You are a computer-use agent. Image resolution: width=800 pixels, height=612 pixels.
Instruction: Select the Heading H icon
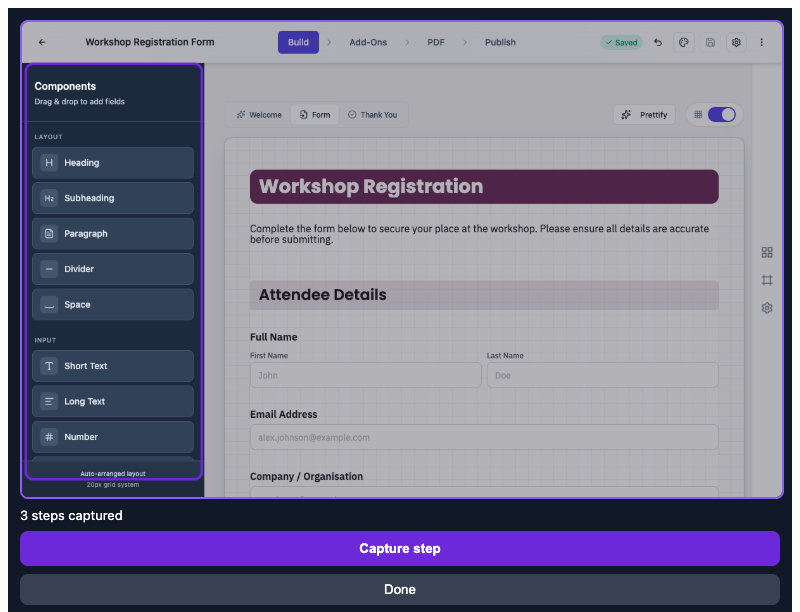coord(49,163)
